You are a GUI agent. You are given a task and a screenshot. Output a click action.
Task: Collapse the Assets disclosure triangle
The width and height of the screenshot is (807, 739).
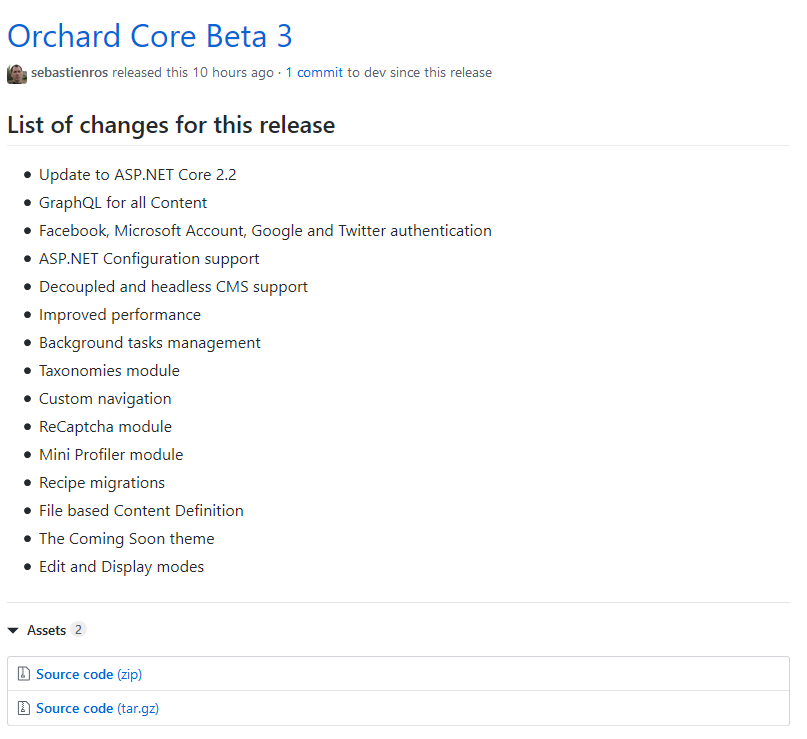pyautogui.click(x=13, y=630)
